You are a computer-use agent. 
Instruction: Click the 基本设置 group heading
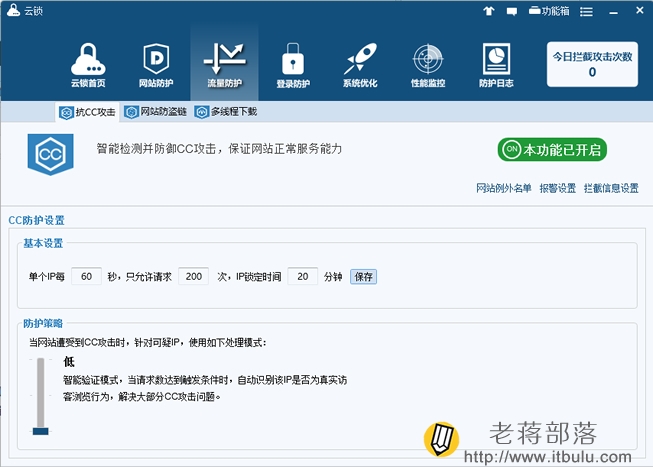point(43,243)
